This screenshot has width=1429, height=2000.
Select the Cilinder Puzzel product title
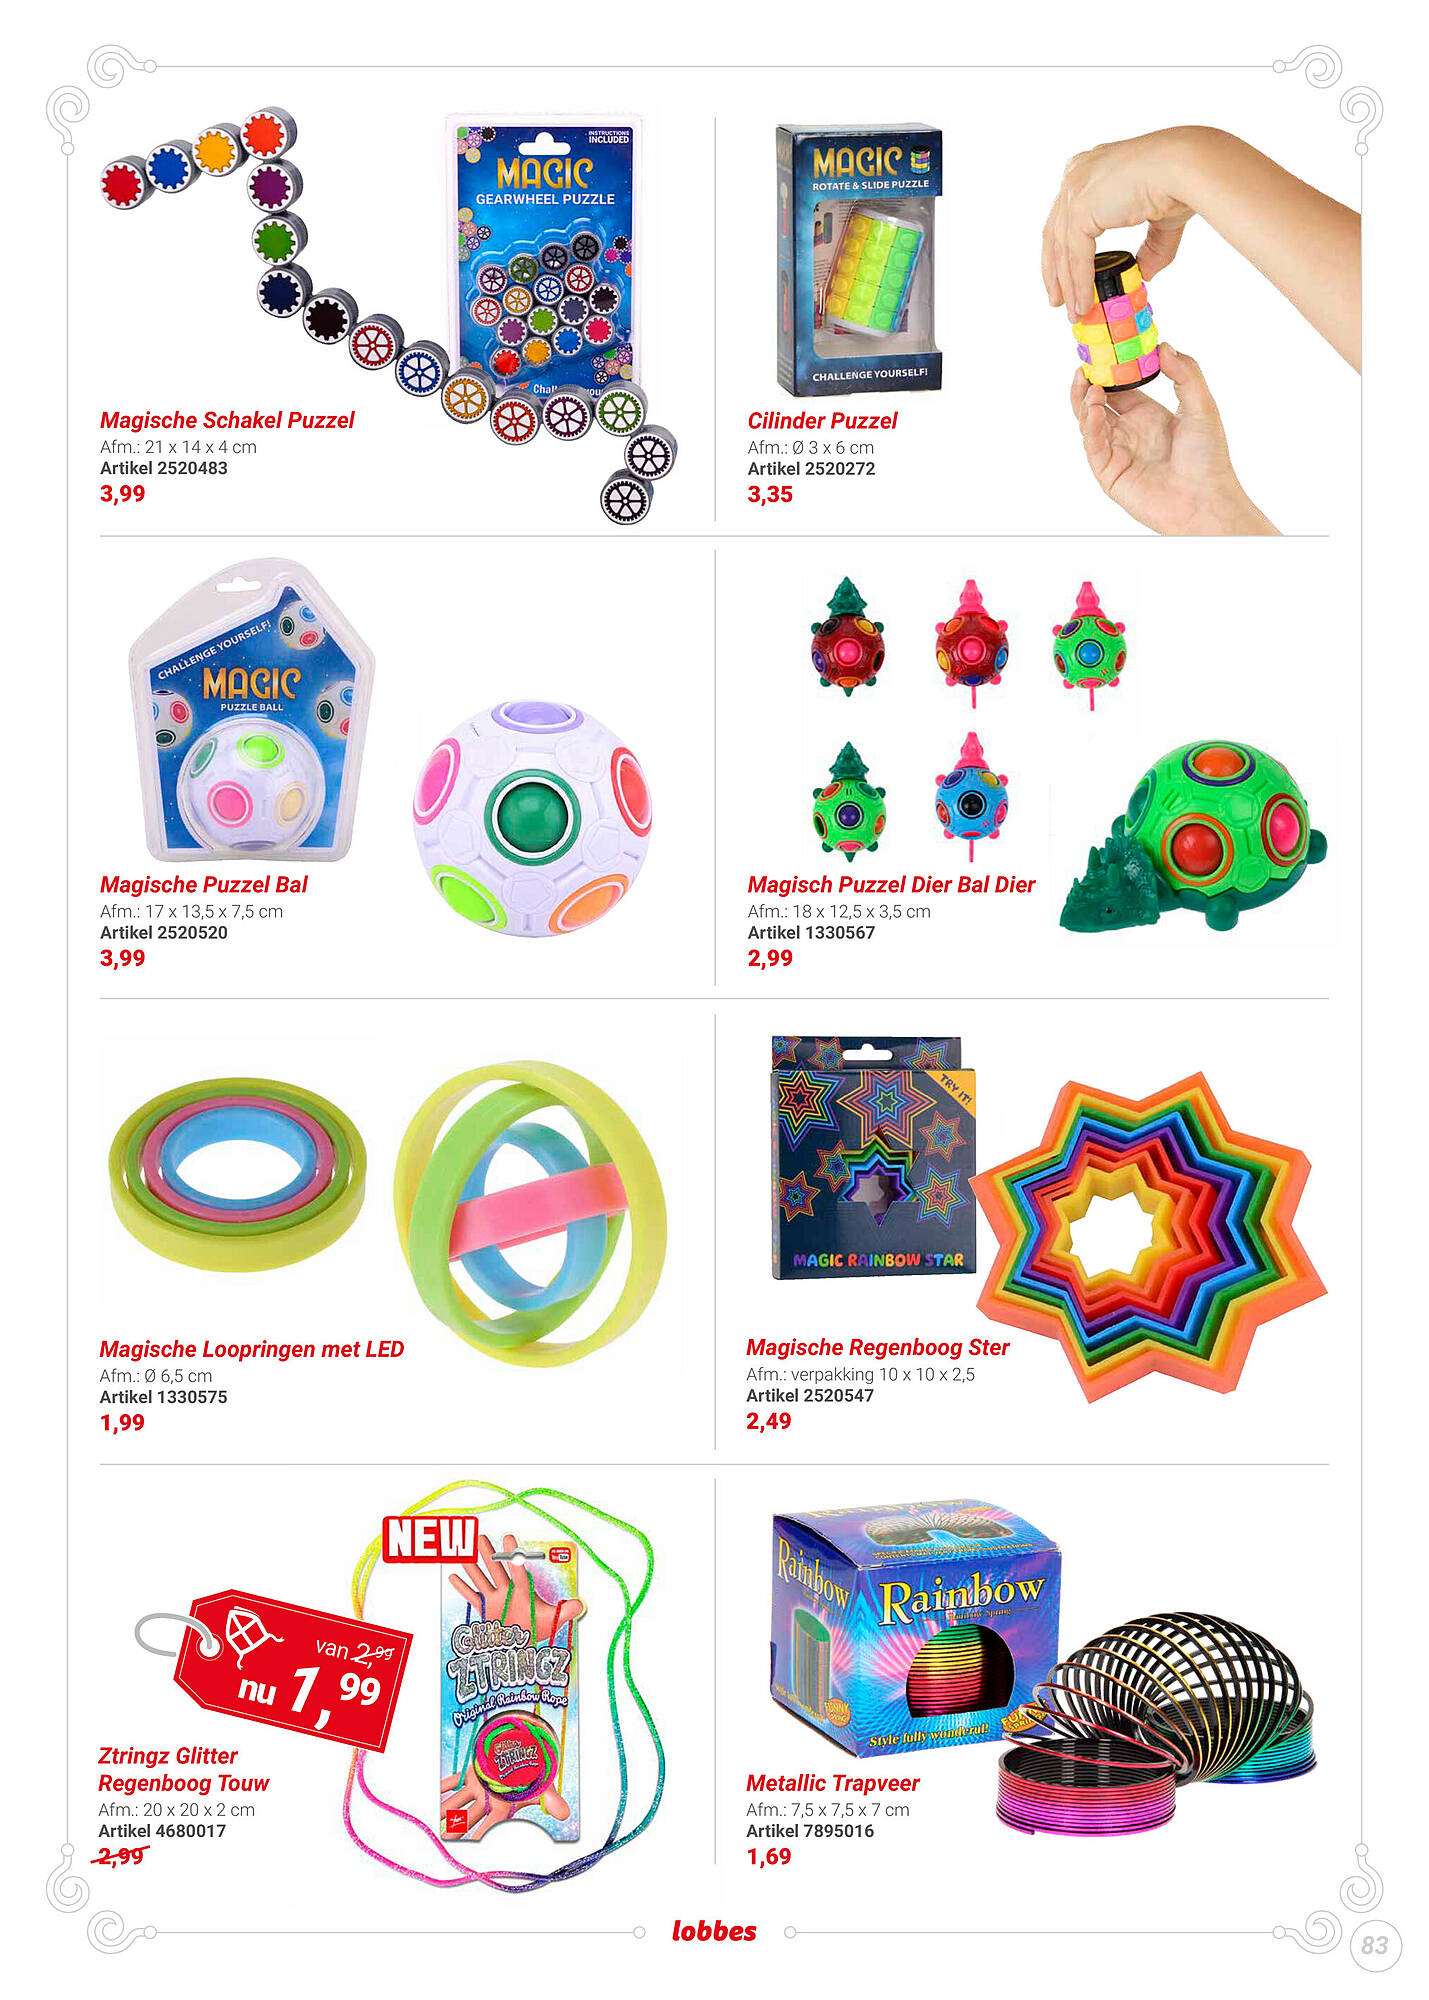[822, 421]
